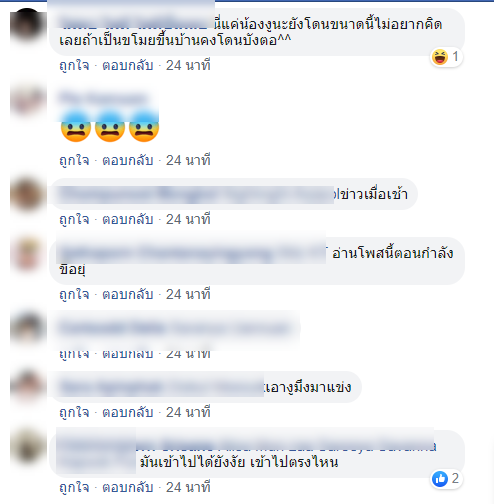
Task: Open the laughing reaction count on first comment
Action: [x=446, y=57]
